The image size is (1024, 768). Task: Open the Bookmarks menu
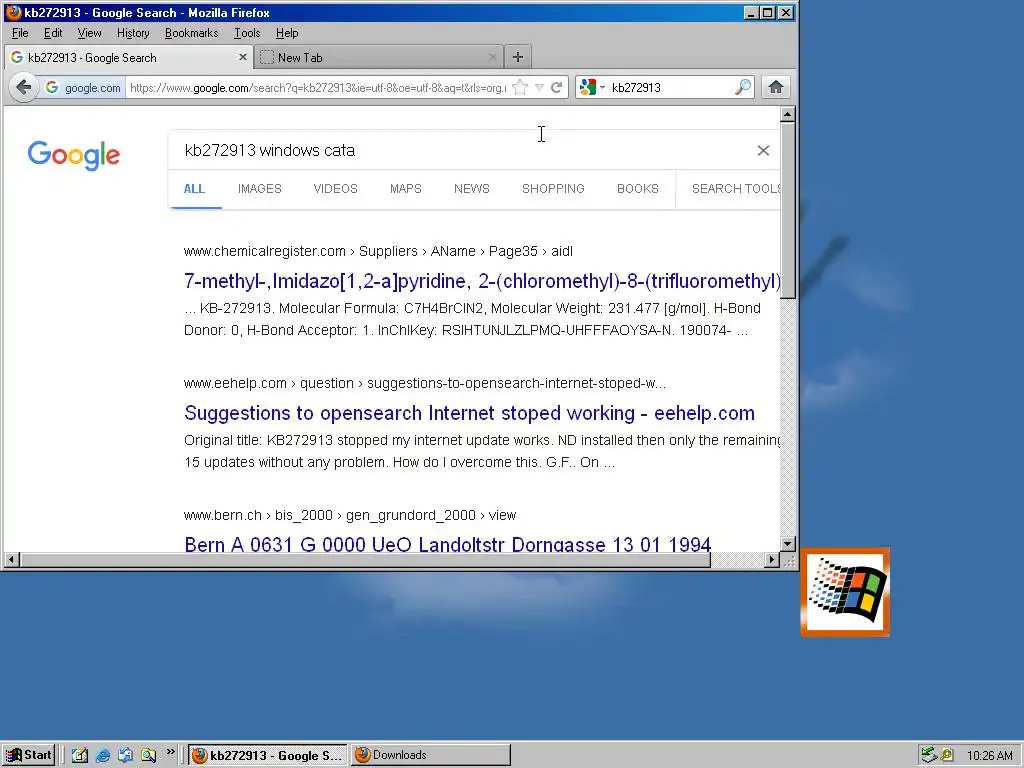191,33
